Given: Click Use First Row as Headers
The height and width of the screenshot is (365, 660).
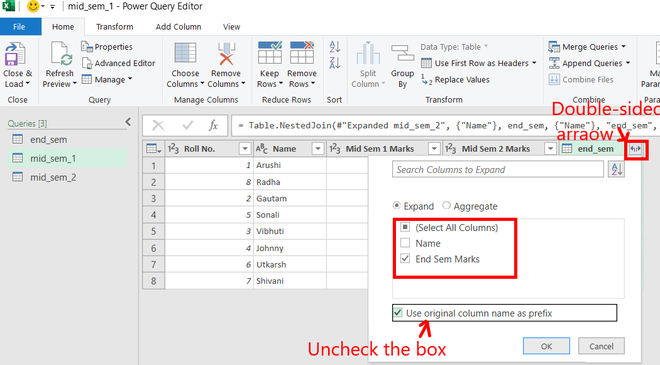Looking at the screenshot, I should click(479, 63).
